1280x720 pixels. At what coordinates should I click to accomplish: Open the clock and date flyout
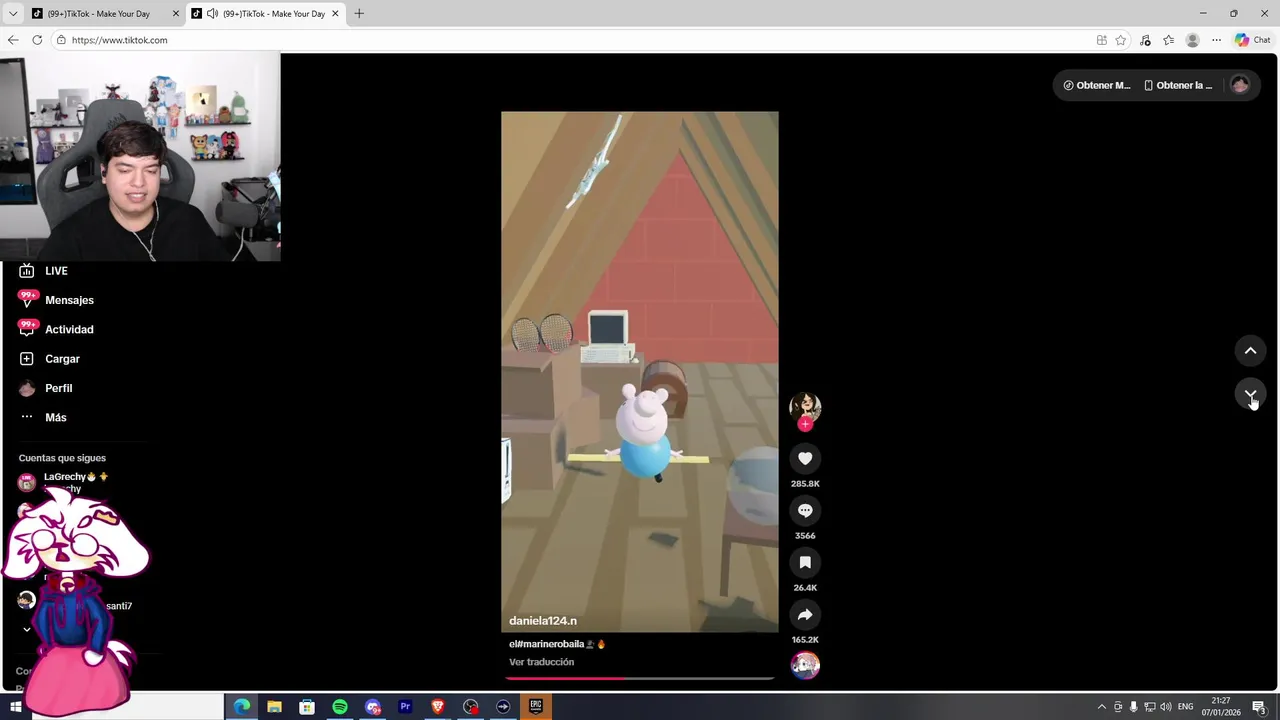(1220, 707)
